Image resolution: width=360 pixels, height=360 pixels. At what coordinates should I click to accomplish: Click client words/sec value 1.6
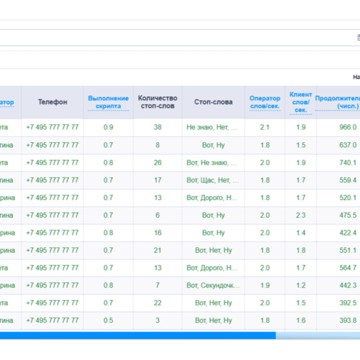click(x=301, y=320)
